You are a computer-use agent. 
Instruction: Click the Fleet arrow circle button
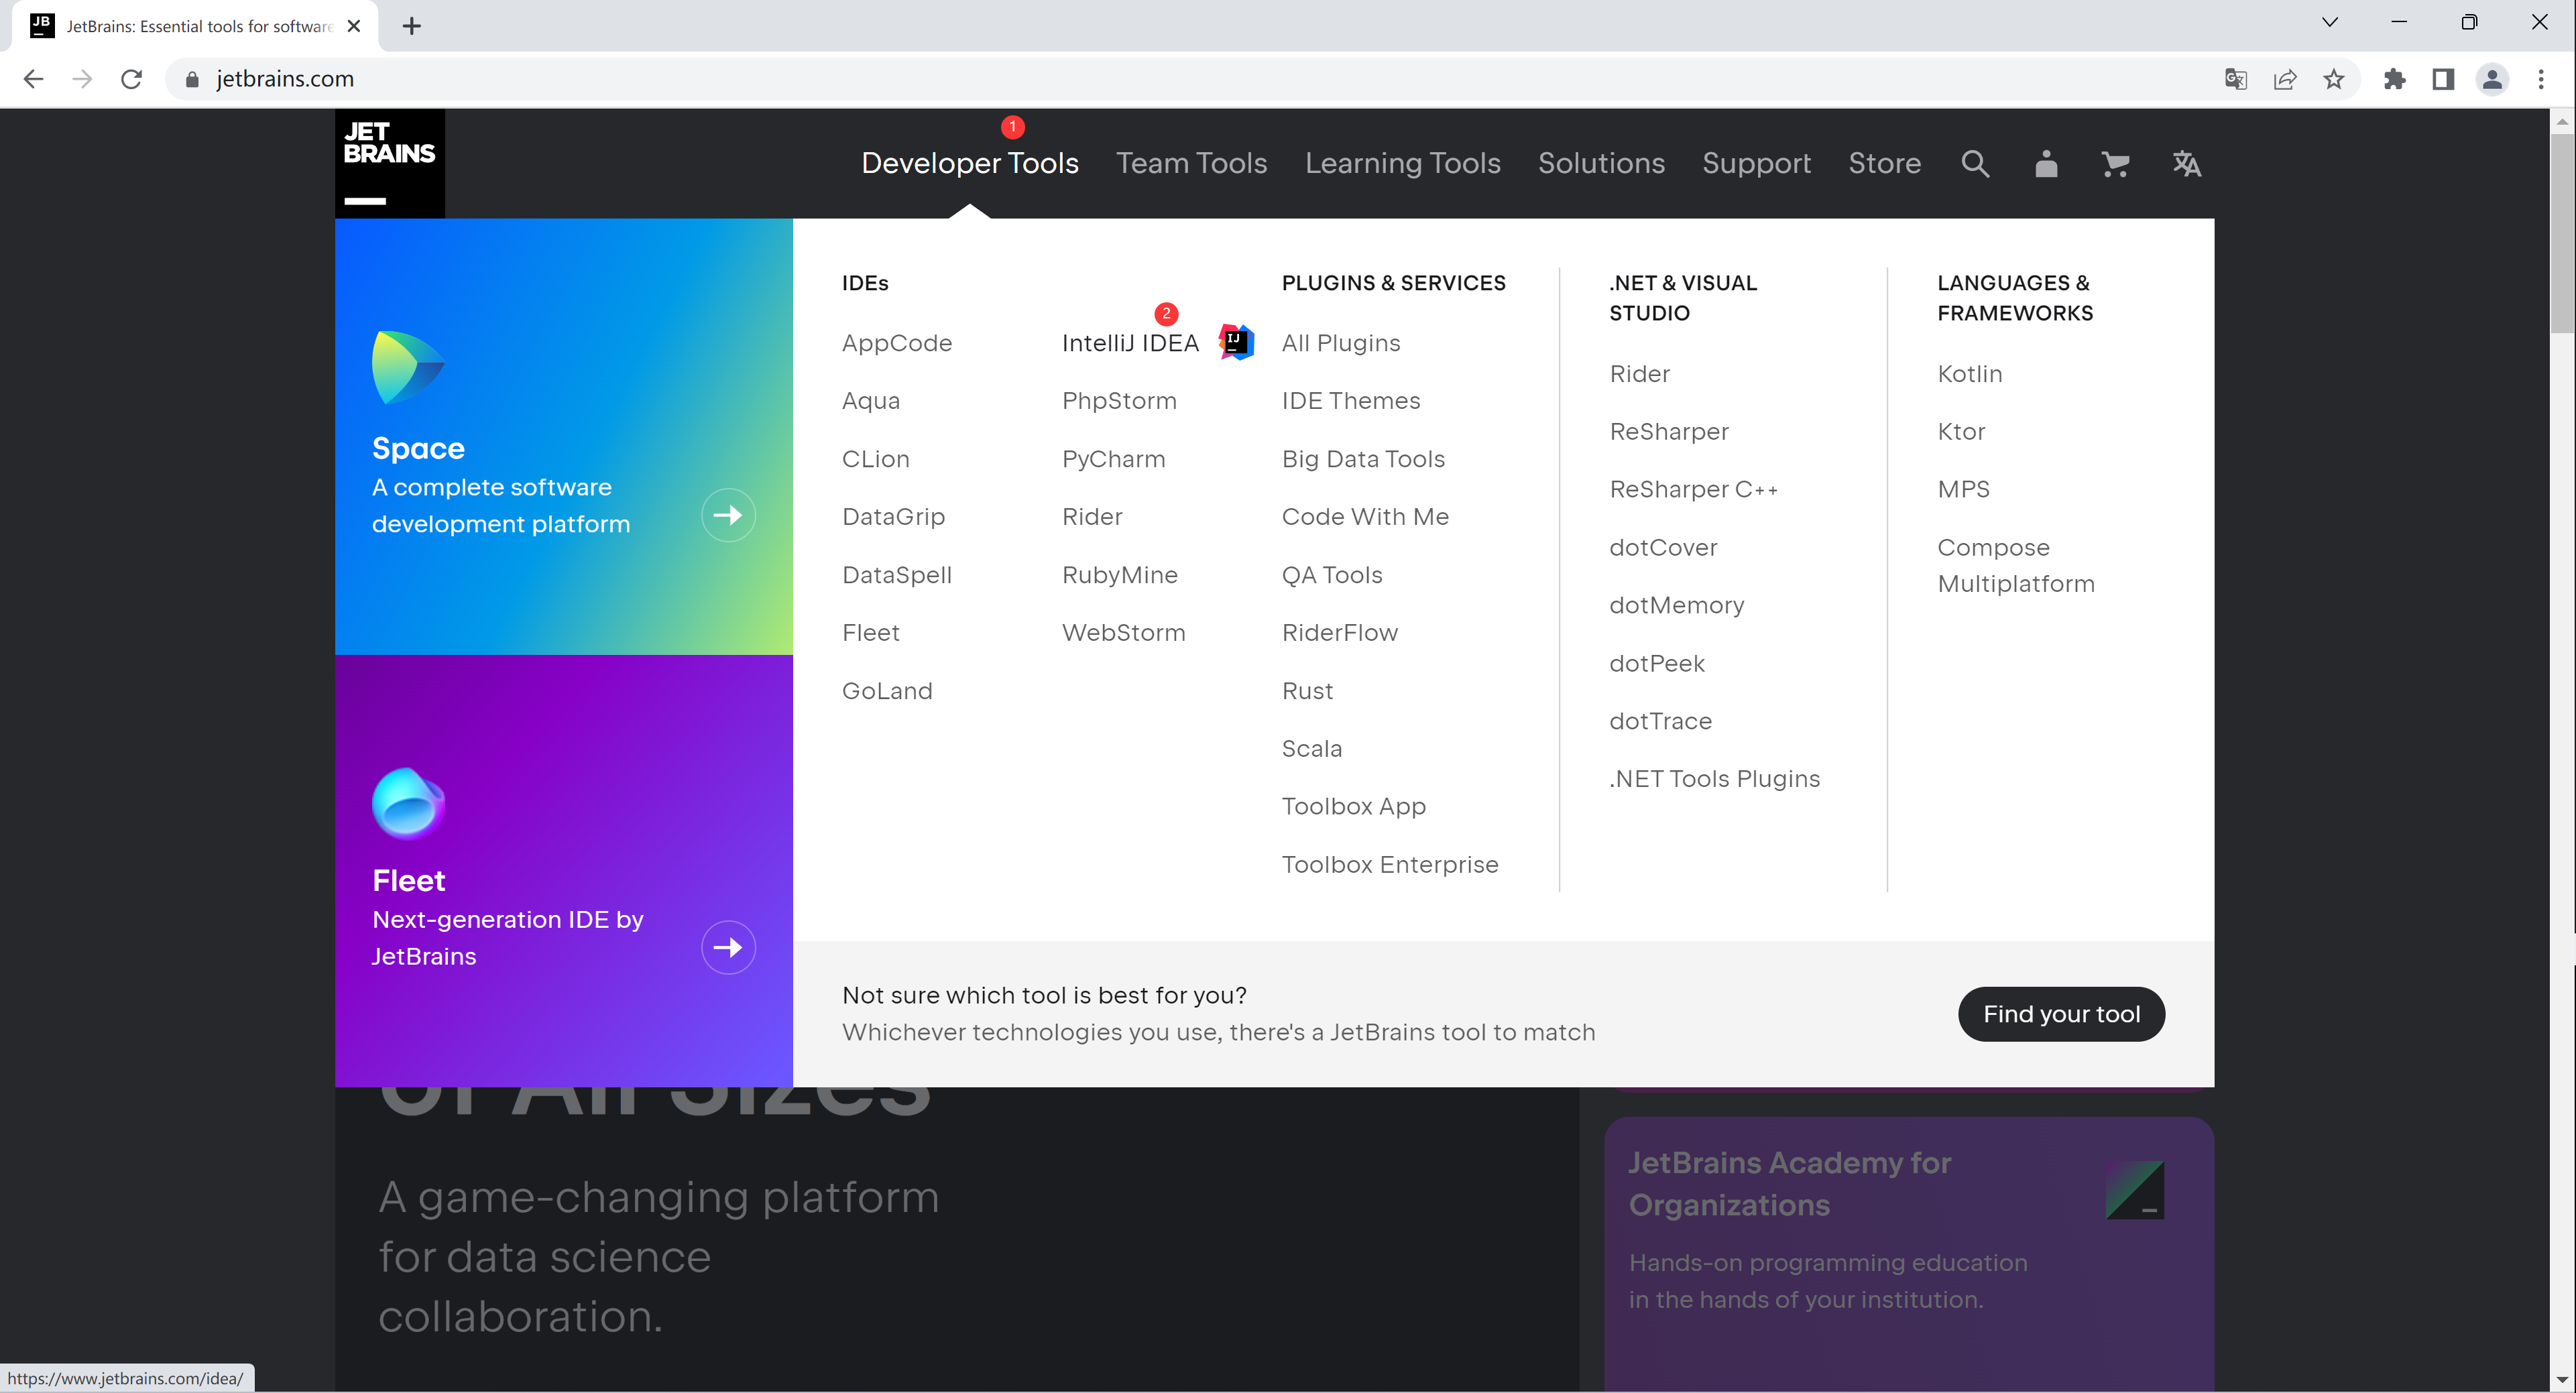point(728,947)
